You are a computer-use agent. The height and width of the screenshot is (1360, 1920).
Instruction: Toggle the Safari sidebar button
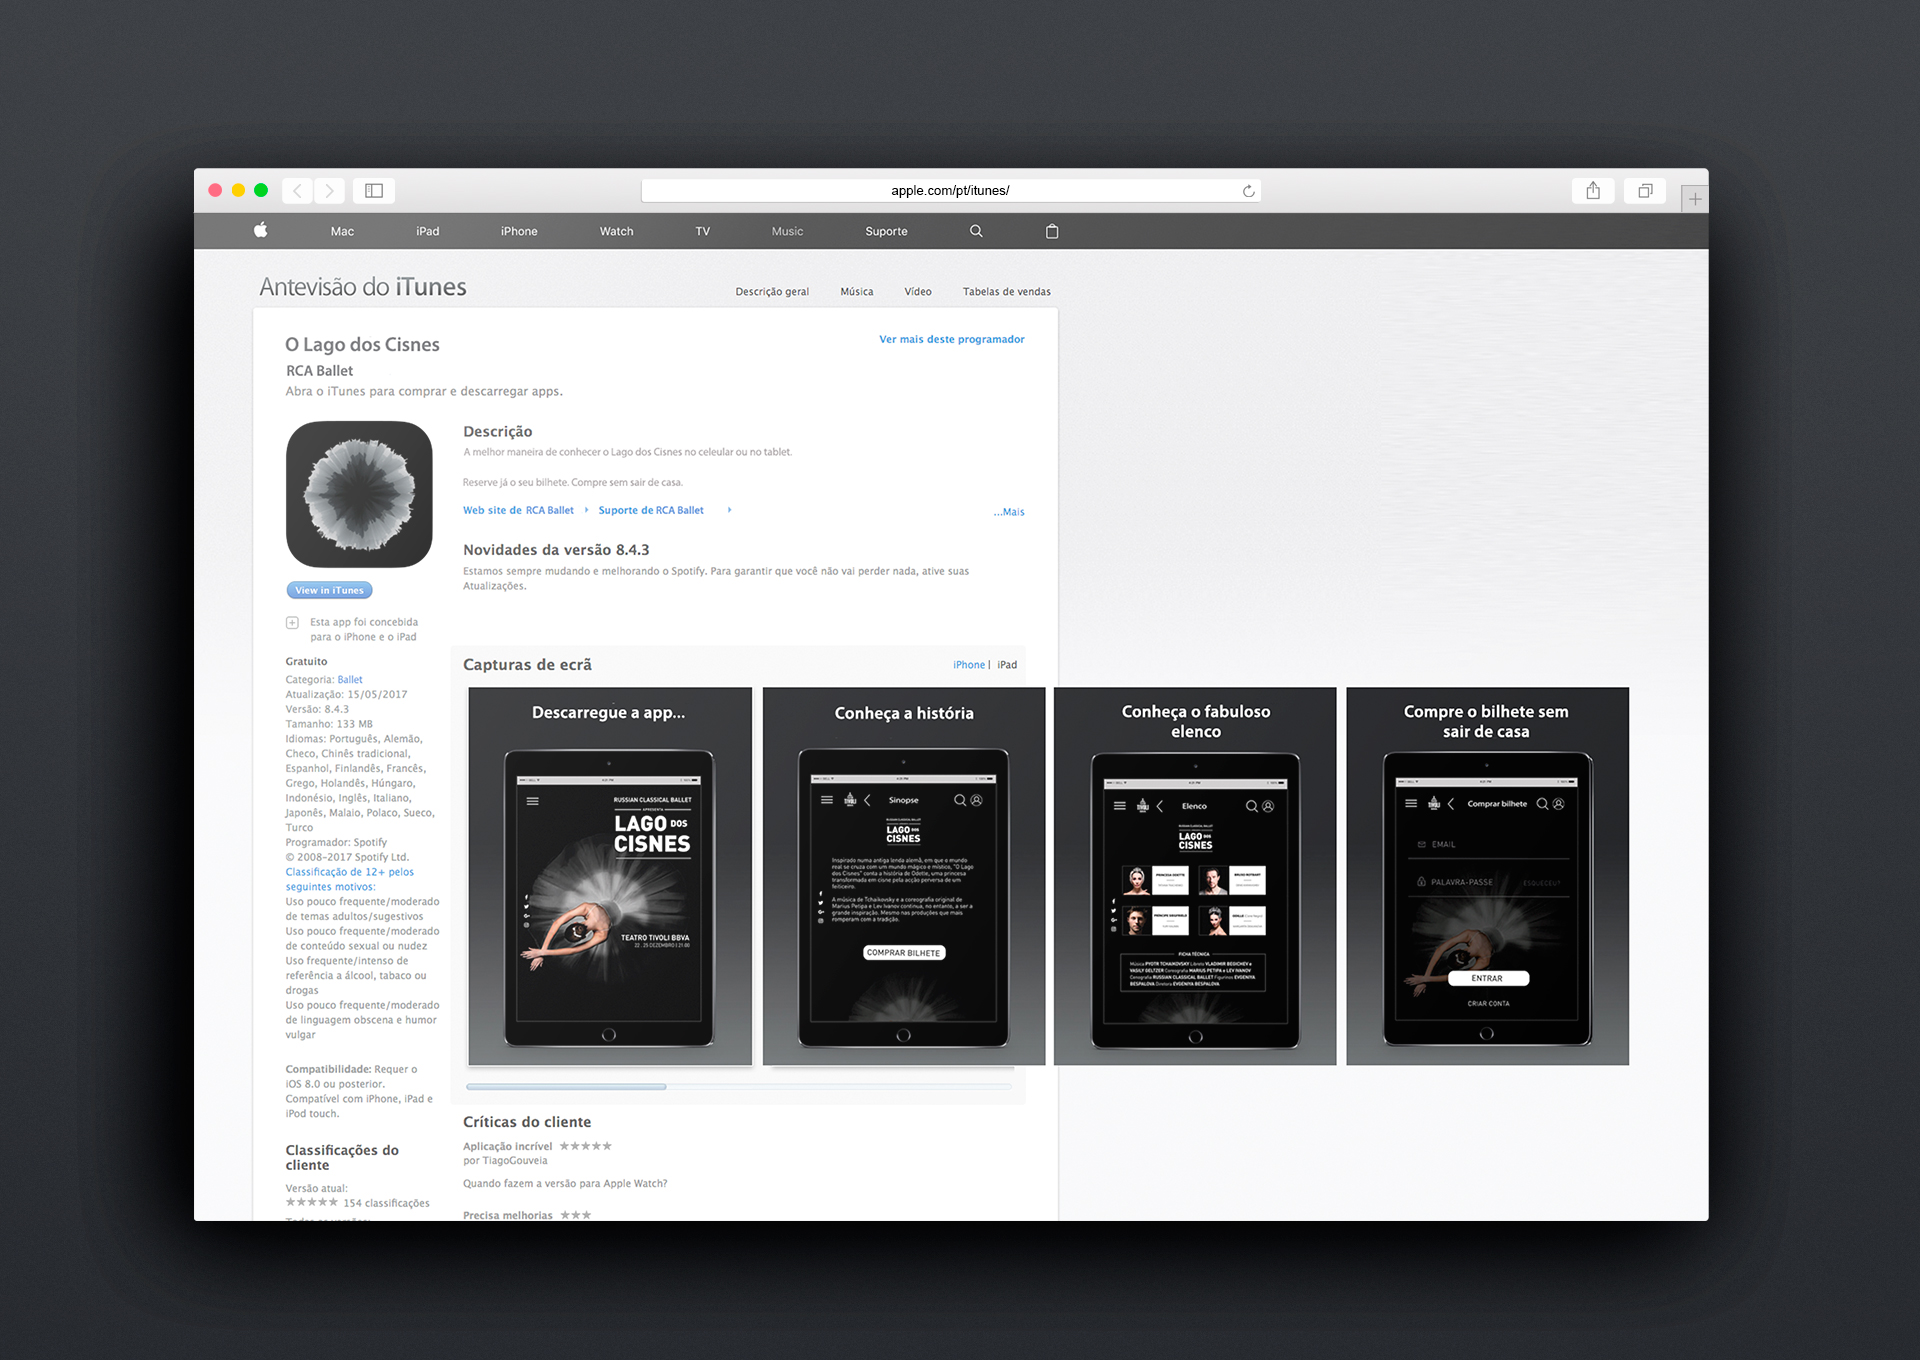pyautogui.click(x=374, y=190)
